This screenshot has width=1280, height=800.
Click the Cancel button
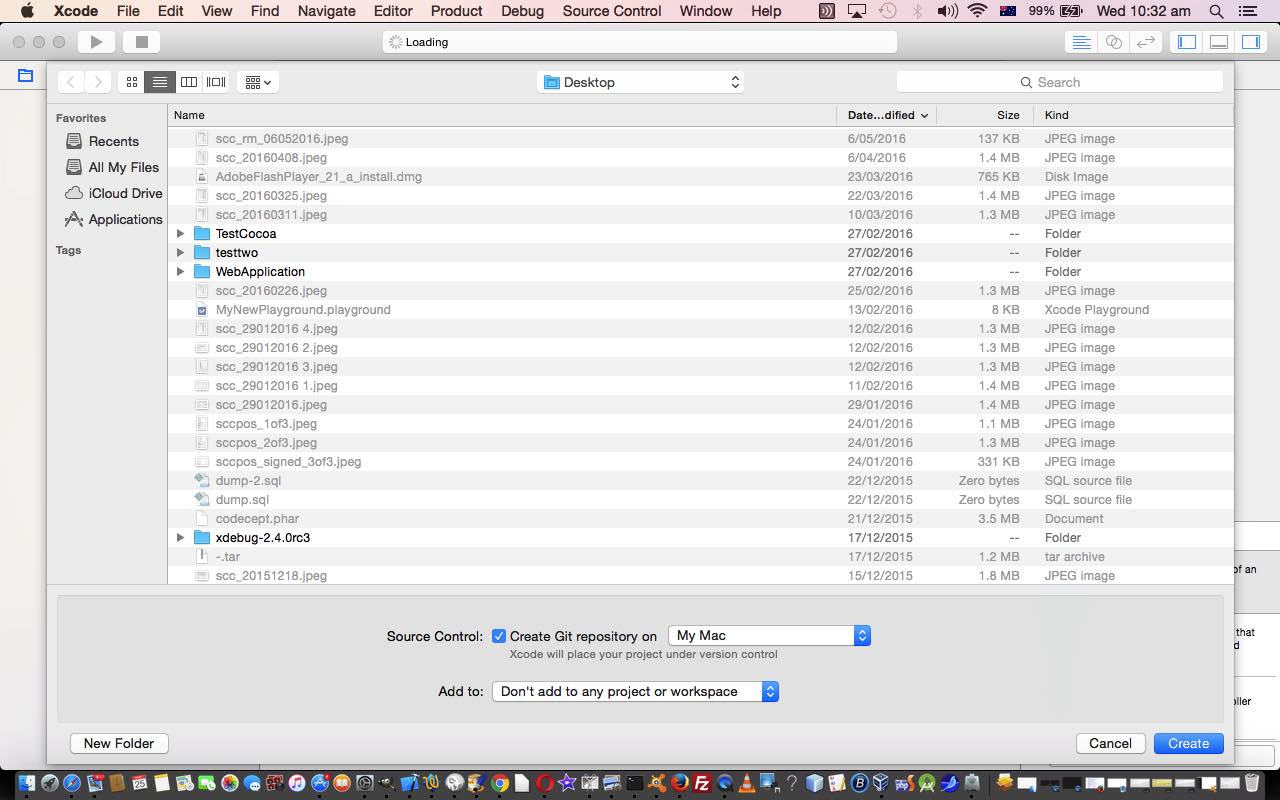[1110, 743]
